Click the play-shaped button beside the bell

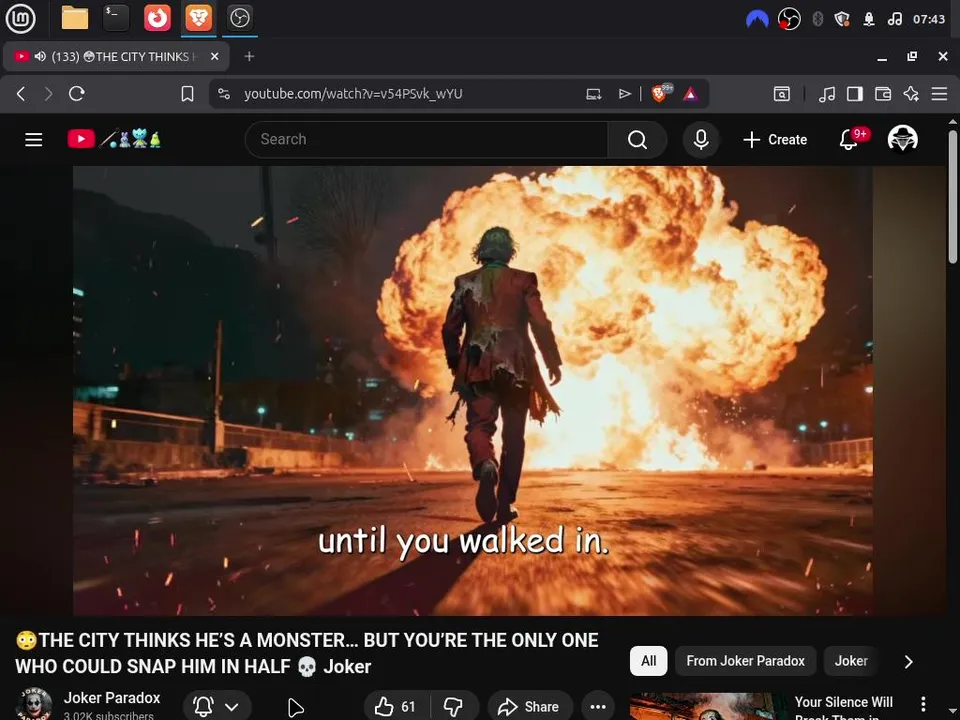(x=296, y=707)
